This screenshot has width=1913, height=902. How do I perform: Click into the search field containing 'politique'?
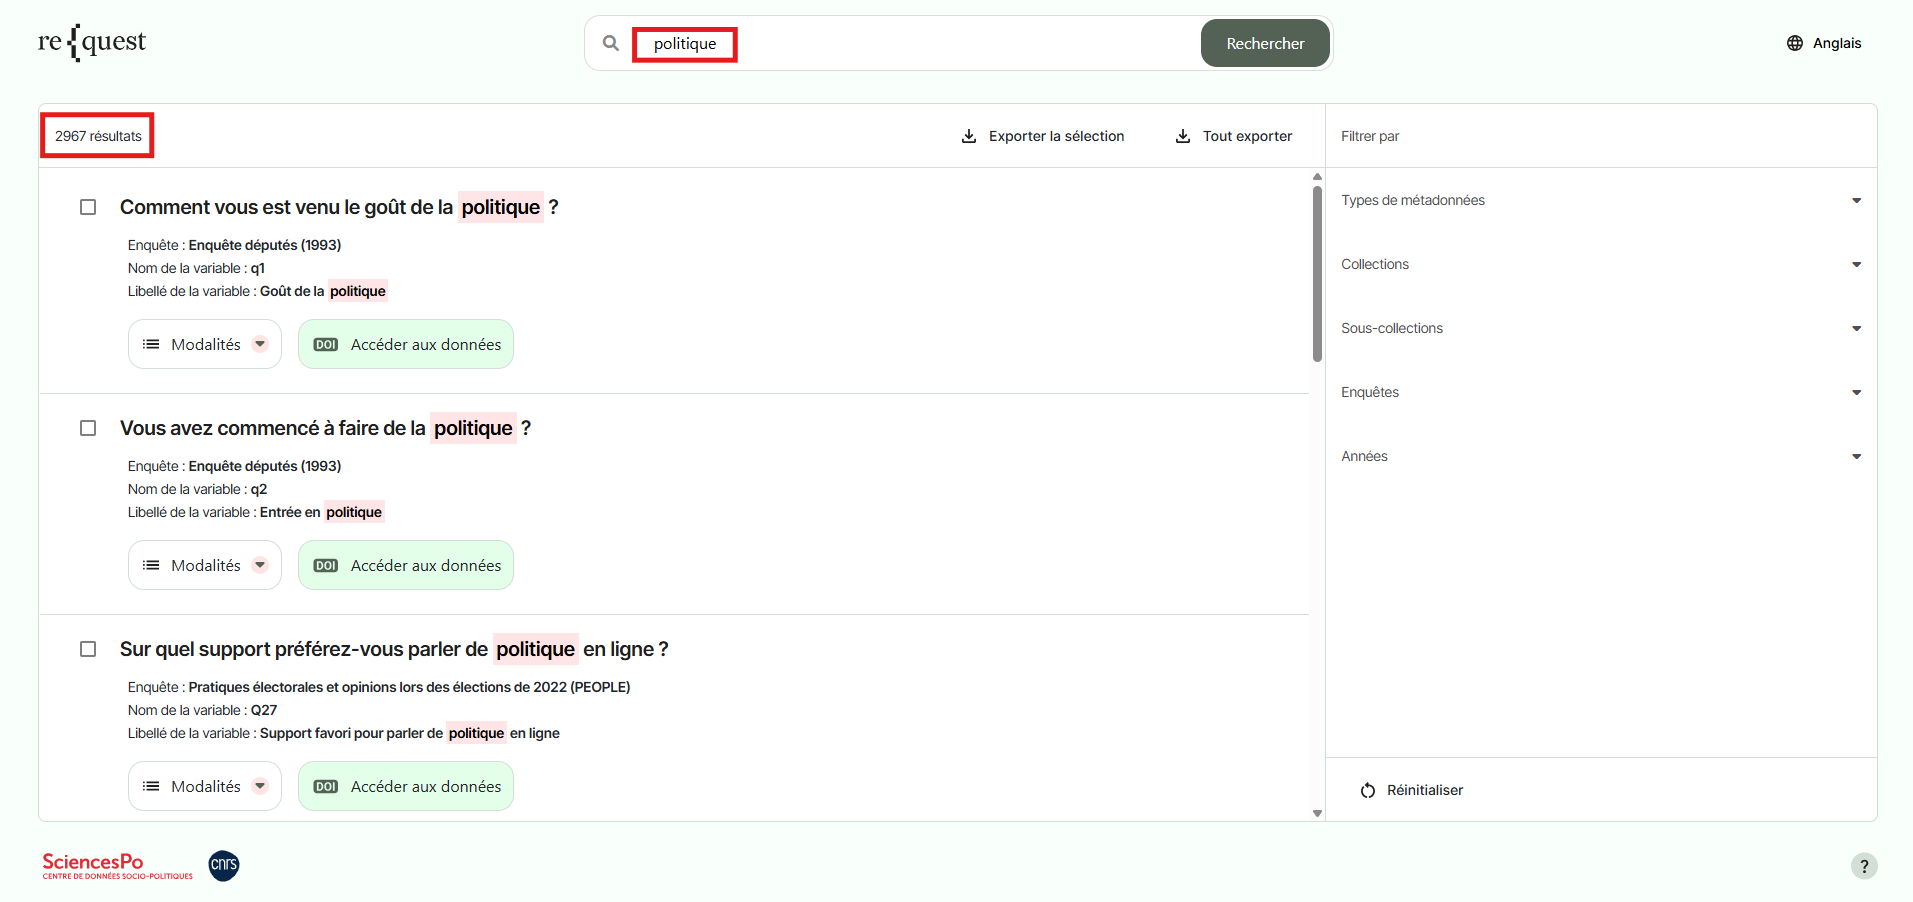900,43
